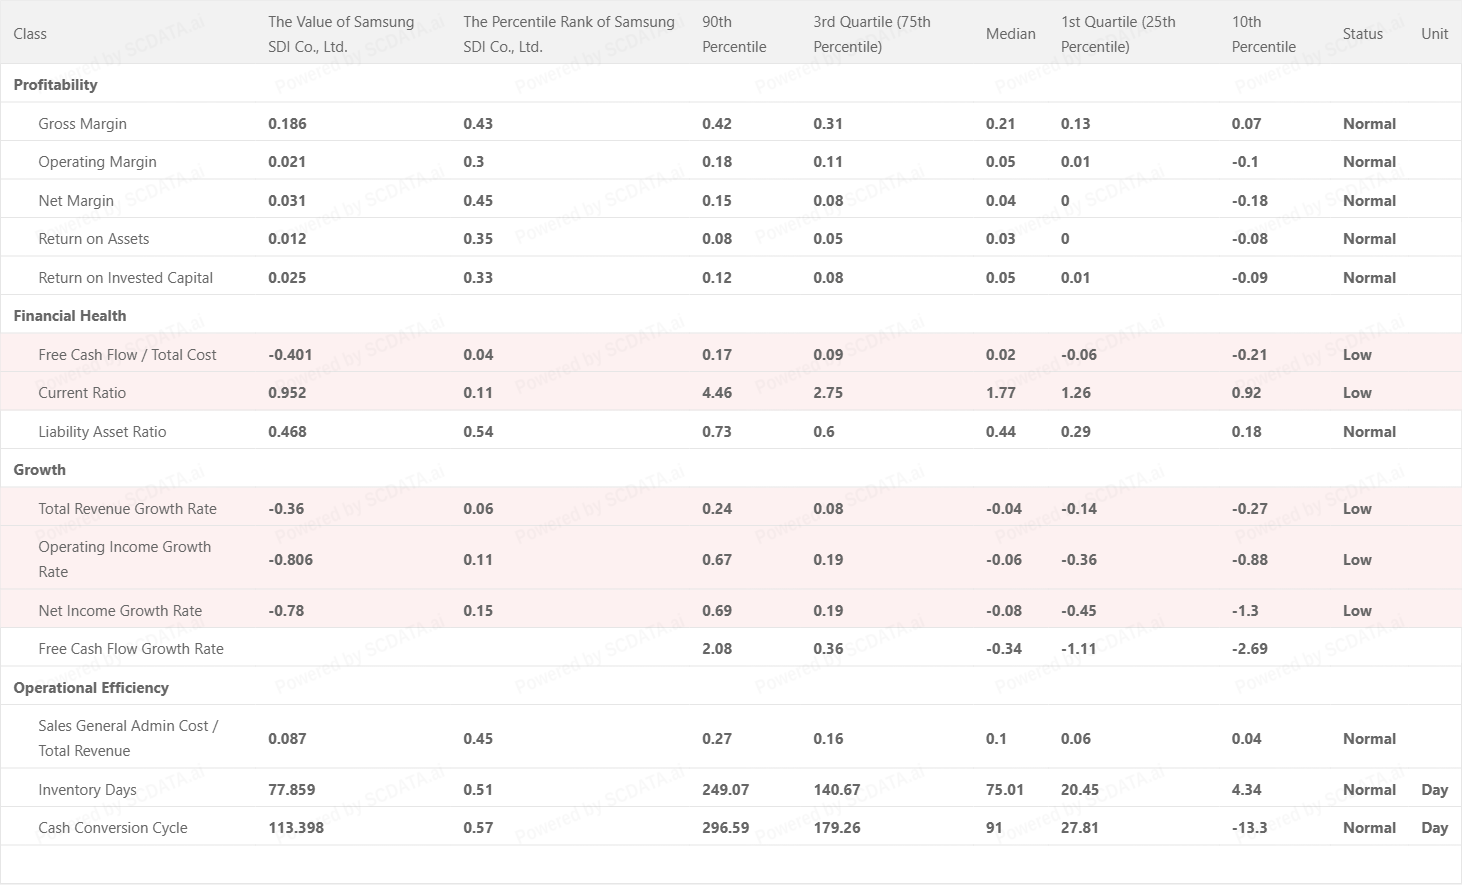1462x885 pixels.
Task: Click the Free Cash Flow Growth Rate label
Action: click(x=130, y=649)
